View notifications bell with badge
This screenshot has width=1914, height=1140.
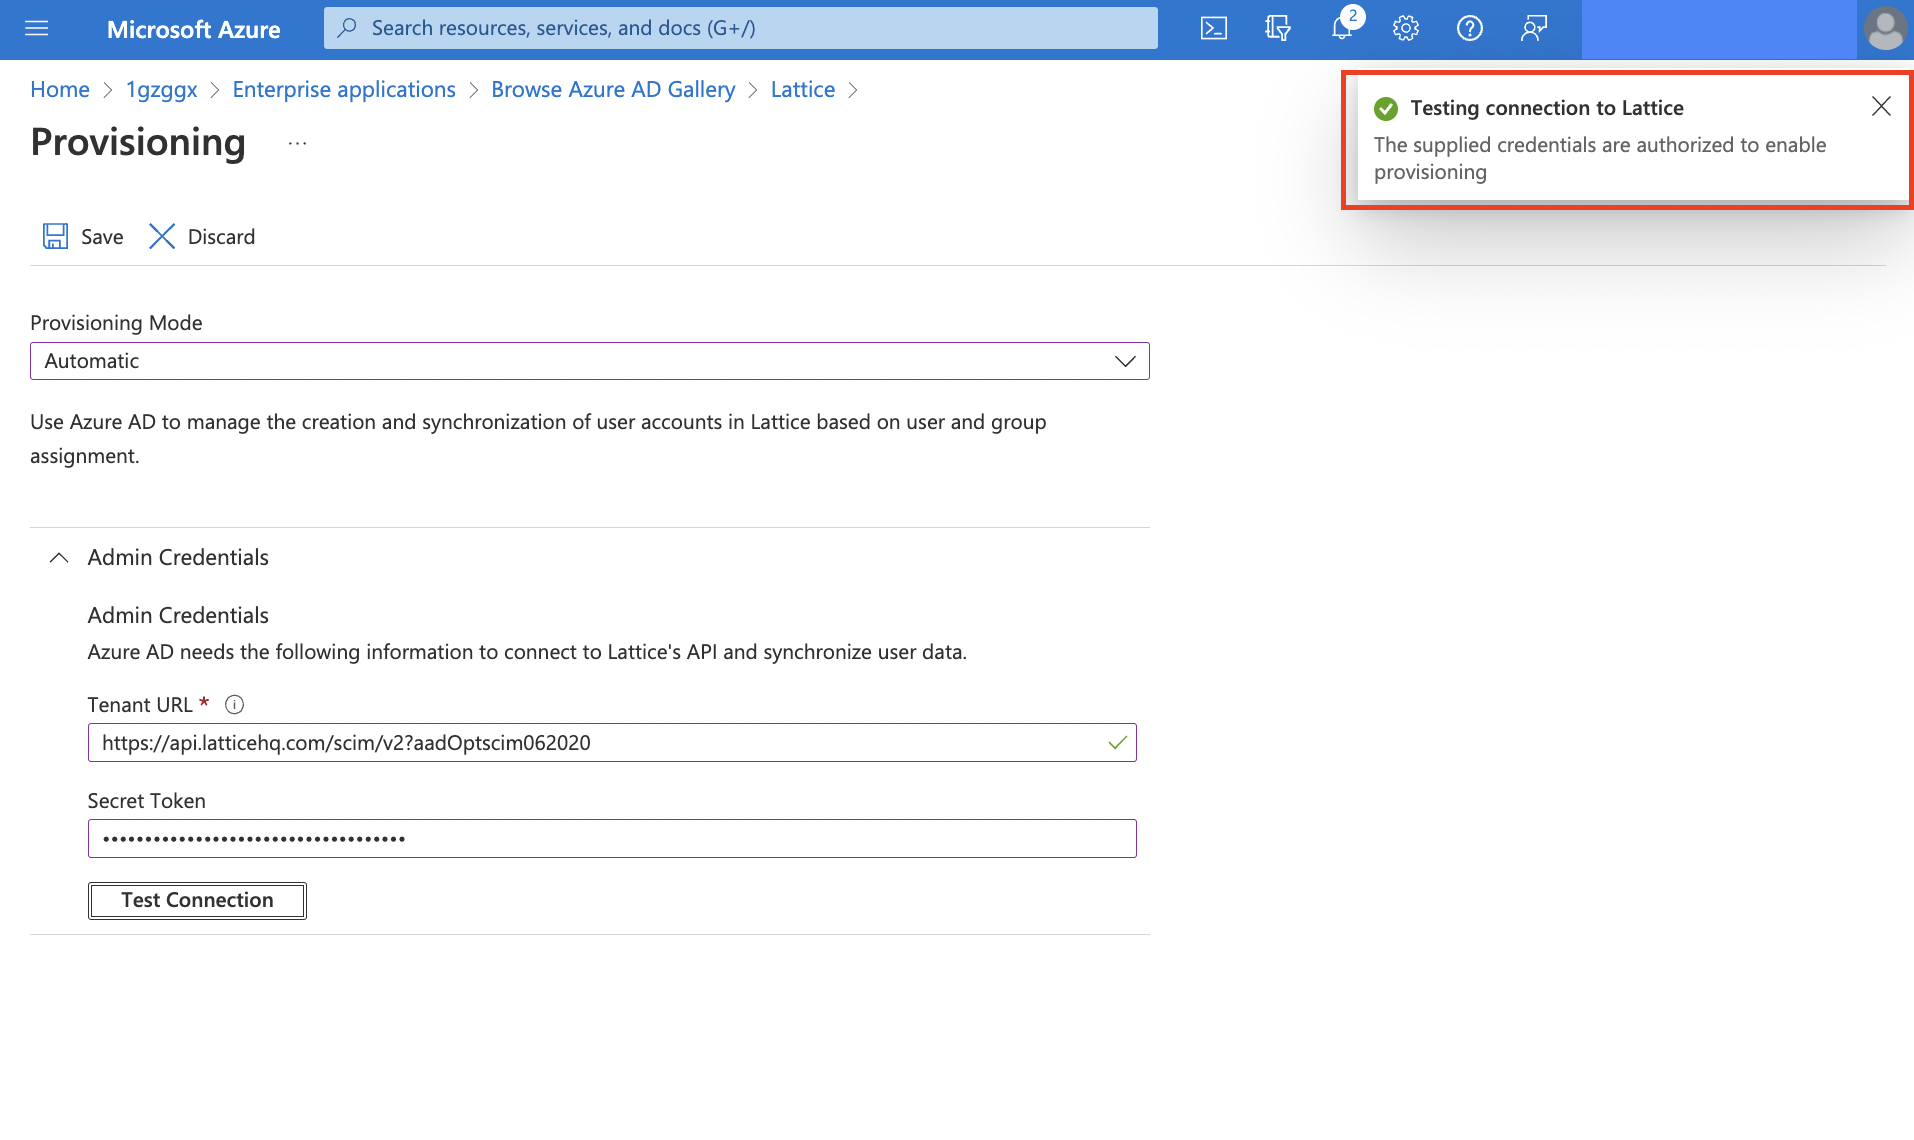[x=1342, y=27]
